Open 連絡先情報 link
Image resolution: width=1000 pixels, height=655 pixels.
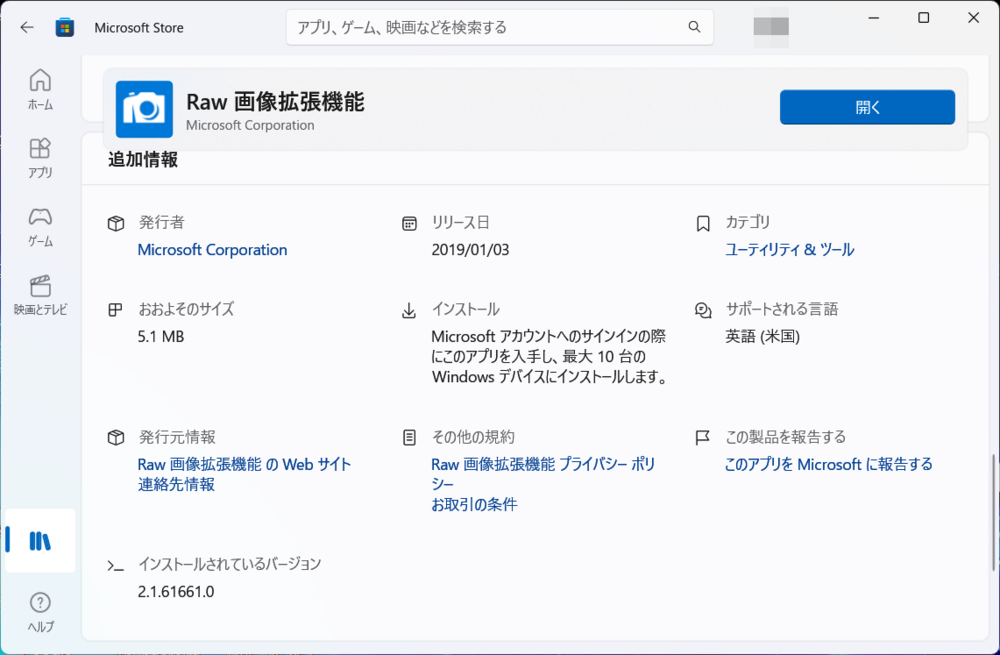(x=176, y=485)
